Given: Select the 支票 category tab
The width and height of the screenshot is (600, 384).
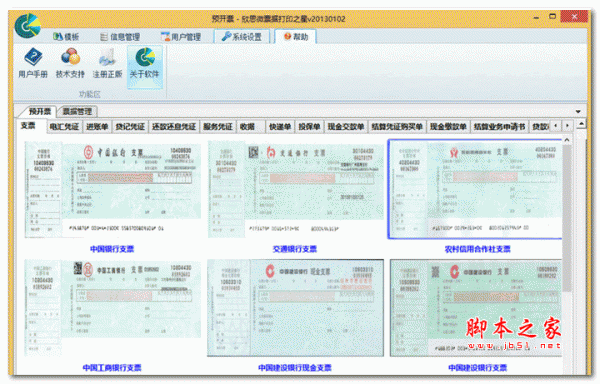Looking at the screenshot, I should click(28, 126).
